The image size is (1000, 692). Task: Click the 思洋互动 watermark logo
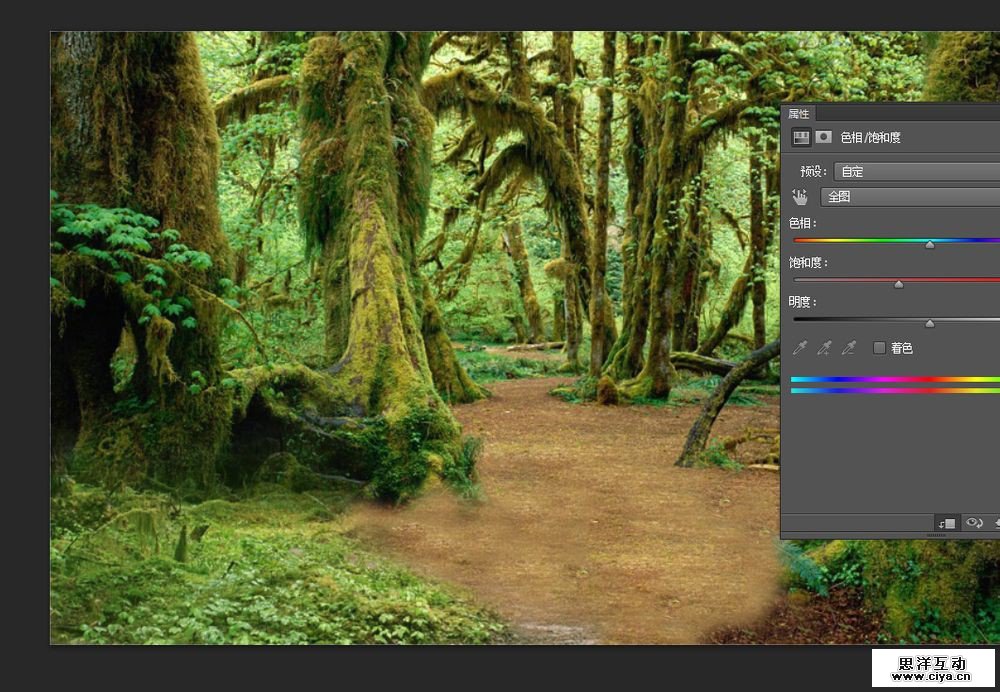[932, 668]
